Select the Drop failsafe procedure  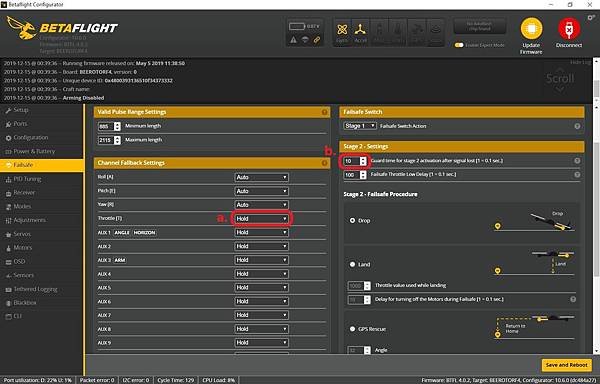(x=352, y=221)
